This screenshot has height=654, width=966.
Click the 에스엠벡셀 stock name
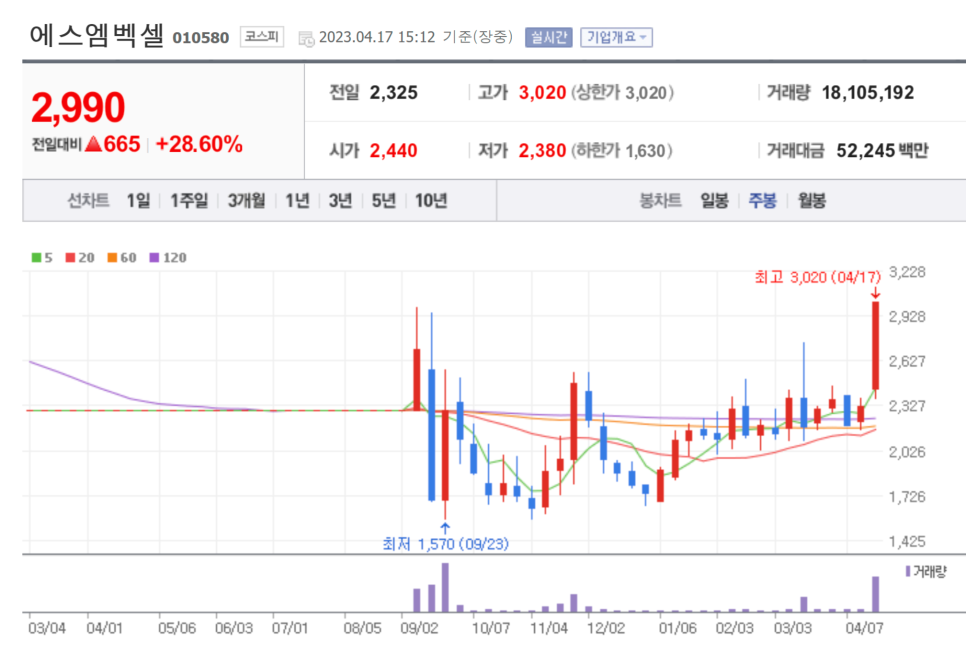coord(97,36)
